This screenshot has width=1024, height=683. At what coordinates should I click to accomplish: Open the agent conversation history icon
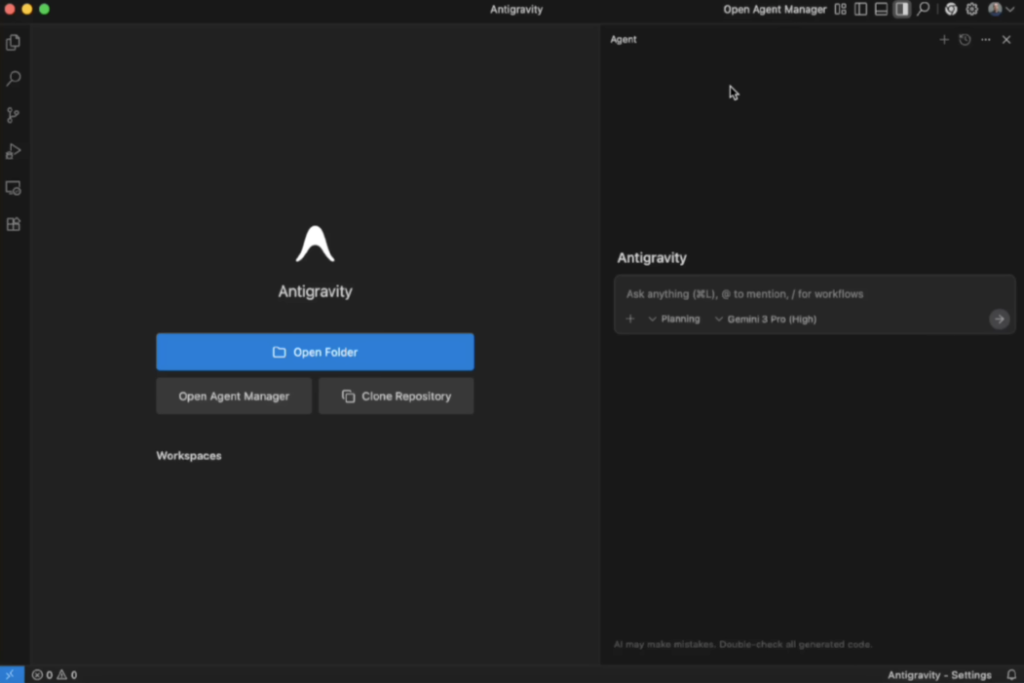964,40
